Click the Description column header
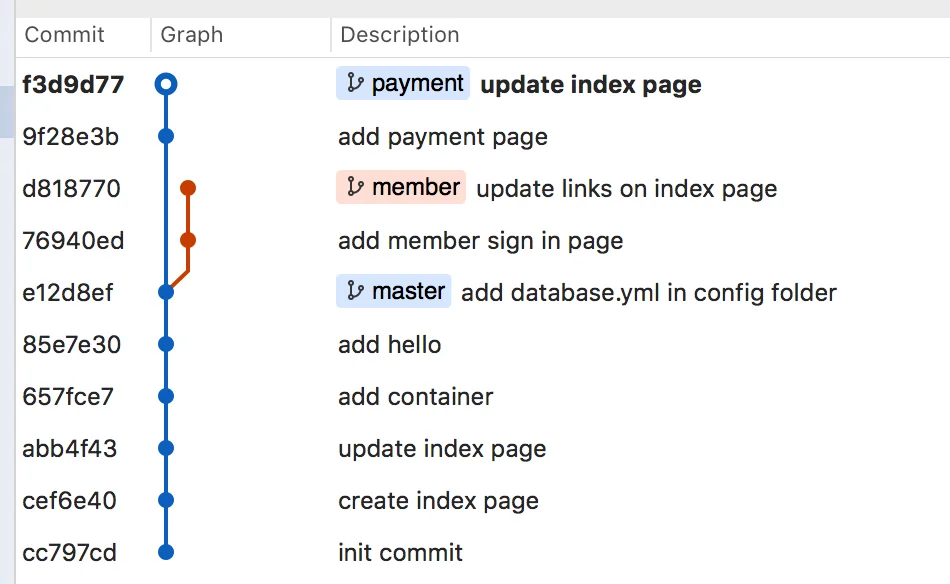Viewport: 950px width, 584px height. [x=400, y=34]
